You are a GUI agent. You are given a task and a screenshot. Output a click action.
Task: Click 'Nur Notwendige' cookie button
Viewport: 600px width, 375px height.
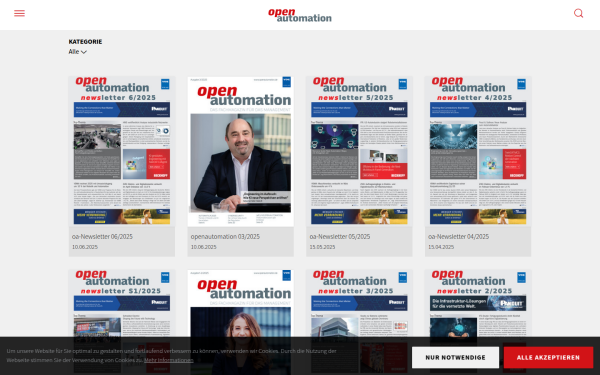coord(455,357)
